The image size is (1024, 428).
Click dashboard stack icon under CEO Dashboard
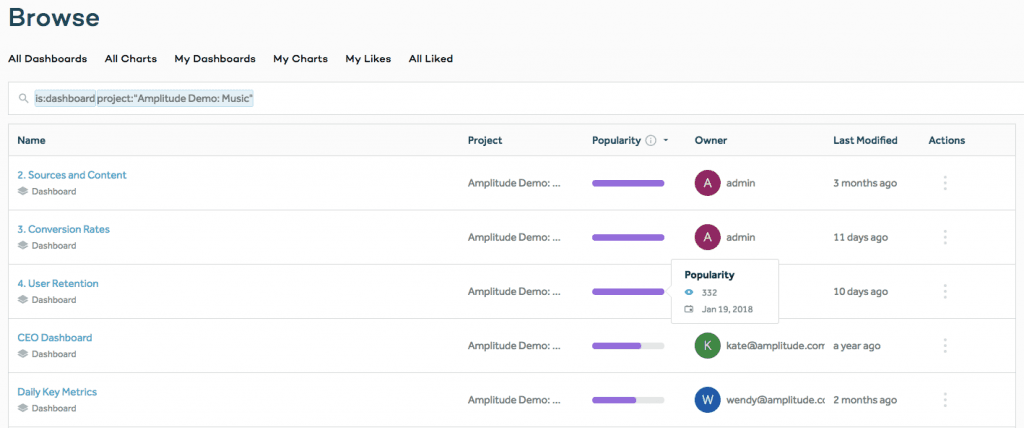(23, 354)
